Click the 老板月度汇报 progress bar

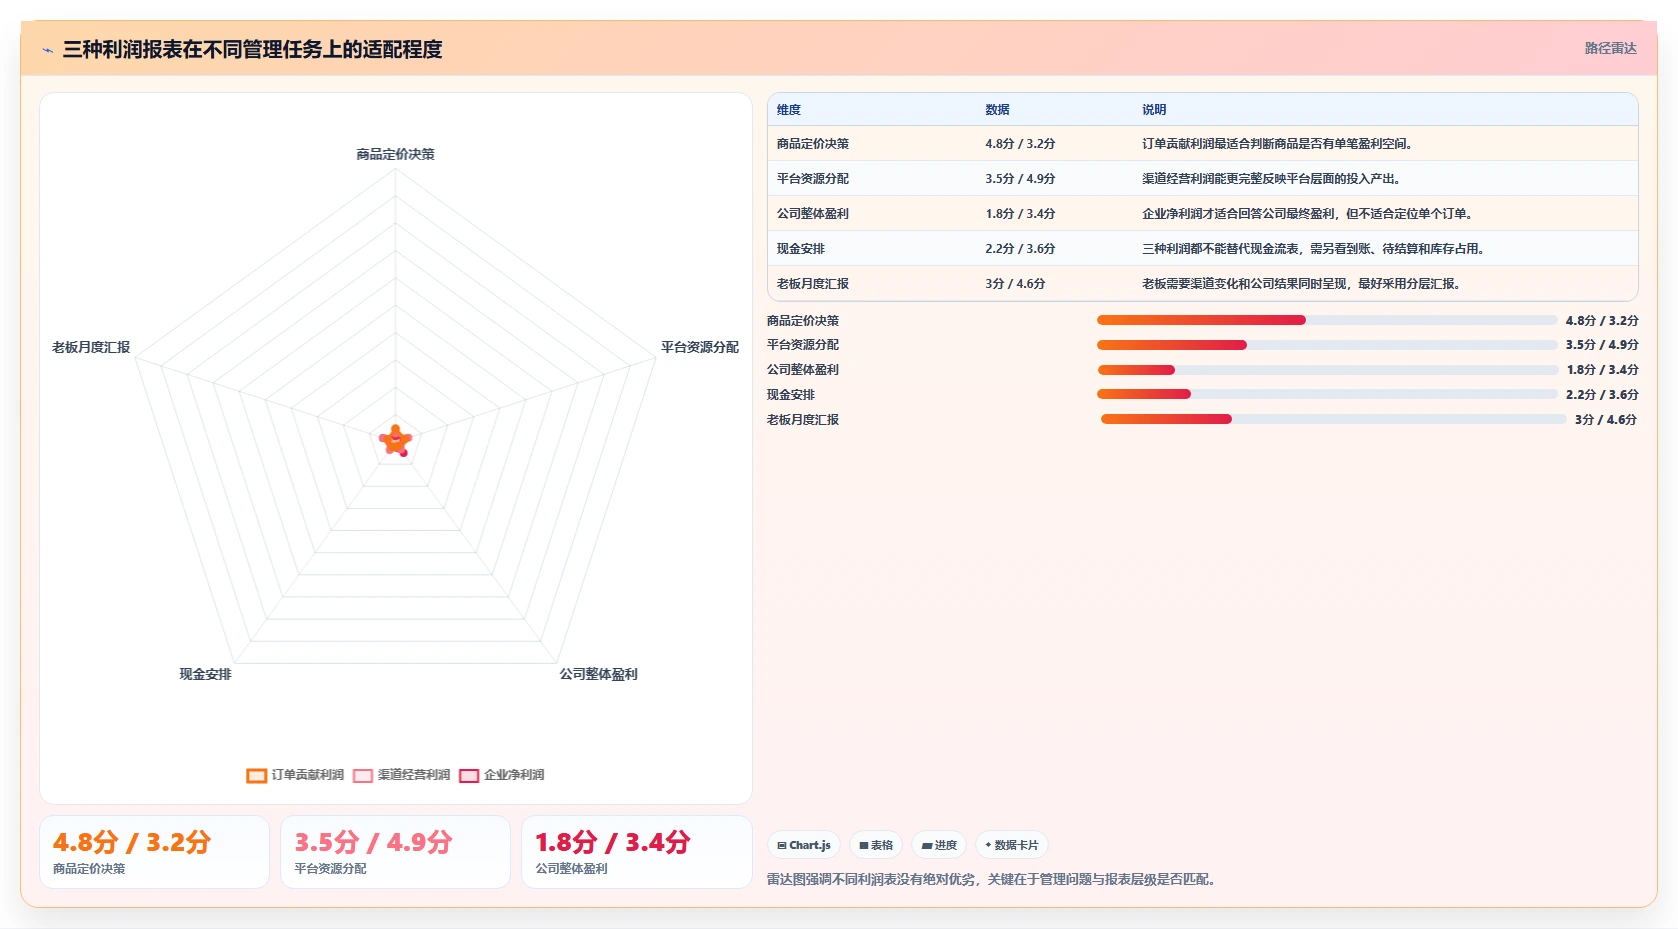(x=1333, y=419)
